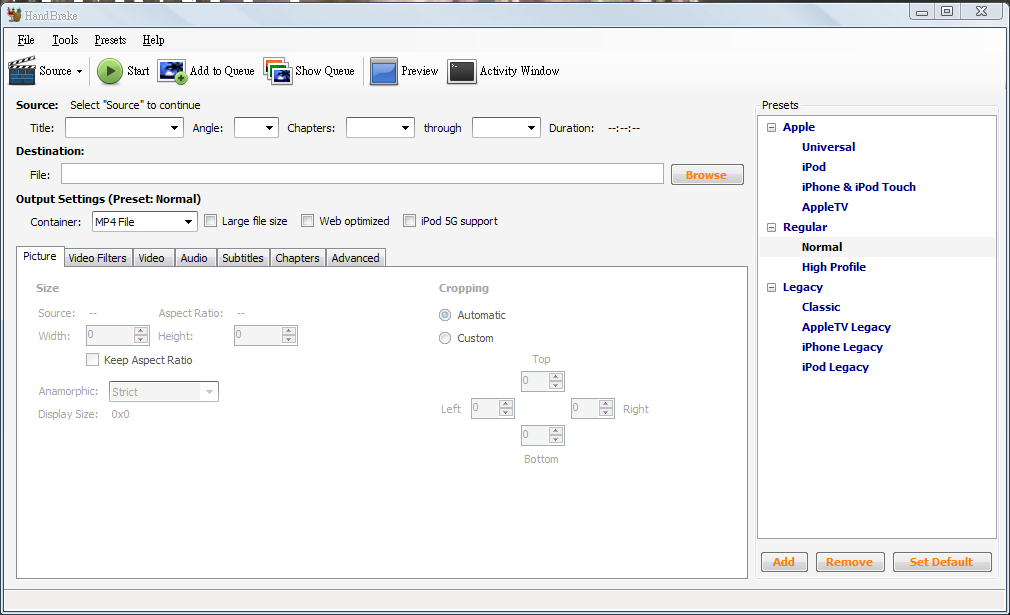
Task: Select the AppleTV preset
Action: click(x=824, y=207)
